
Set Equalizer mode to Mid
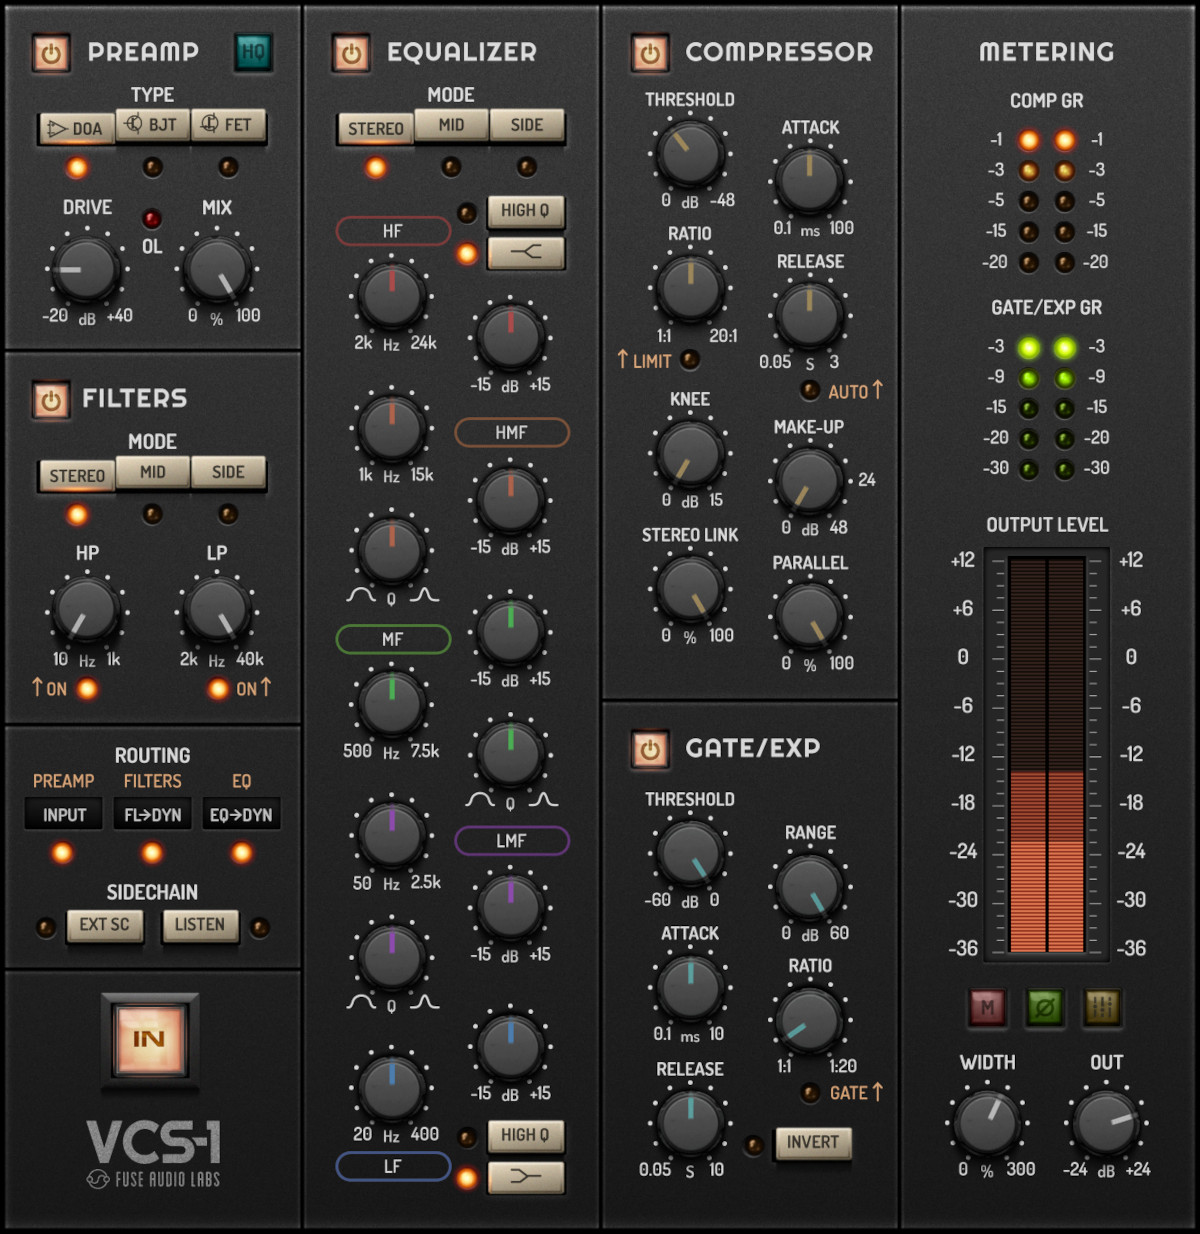pos(451,125)
